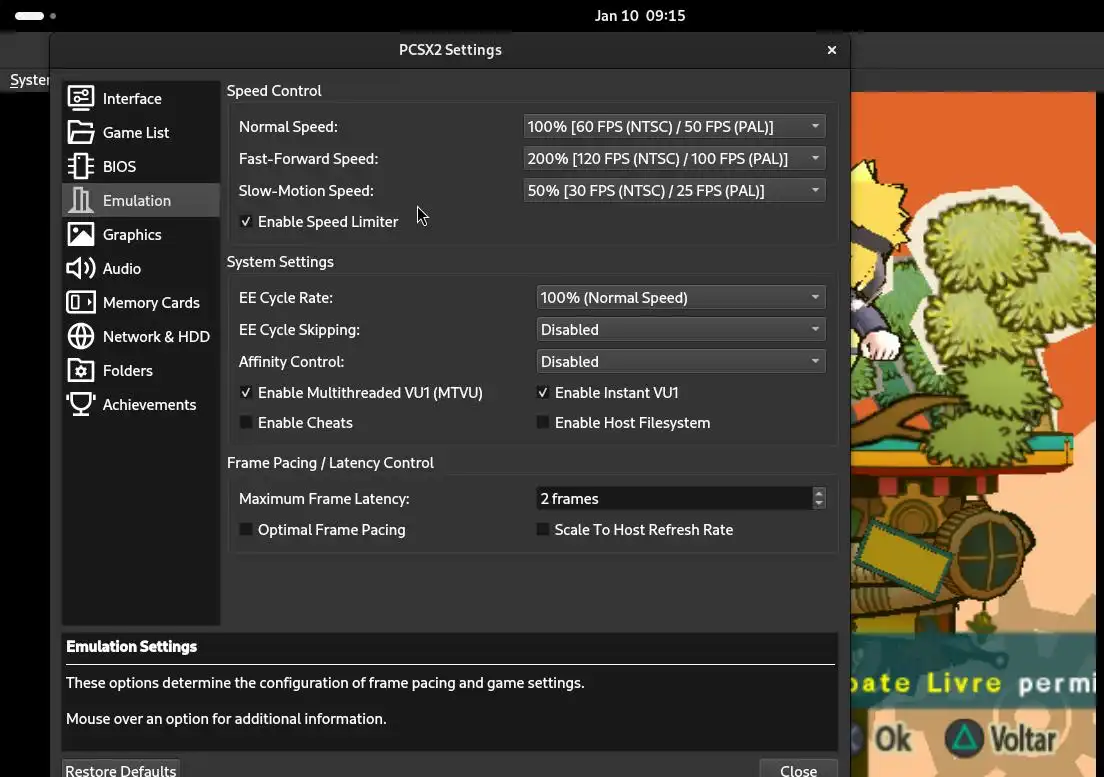
Task: Open the Interface settings icon
Action: tap(80, 98)
